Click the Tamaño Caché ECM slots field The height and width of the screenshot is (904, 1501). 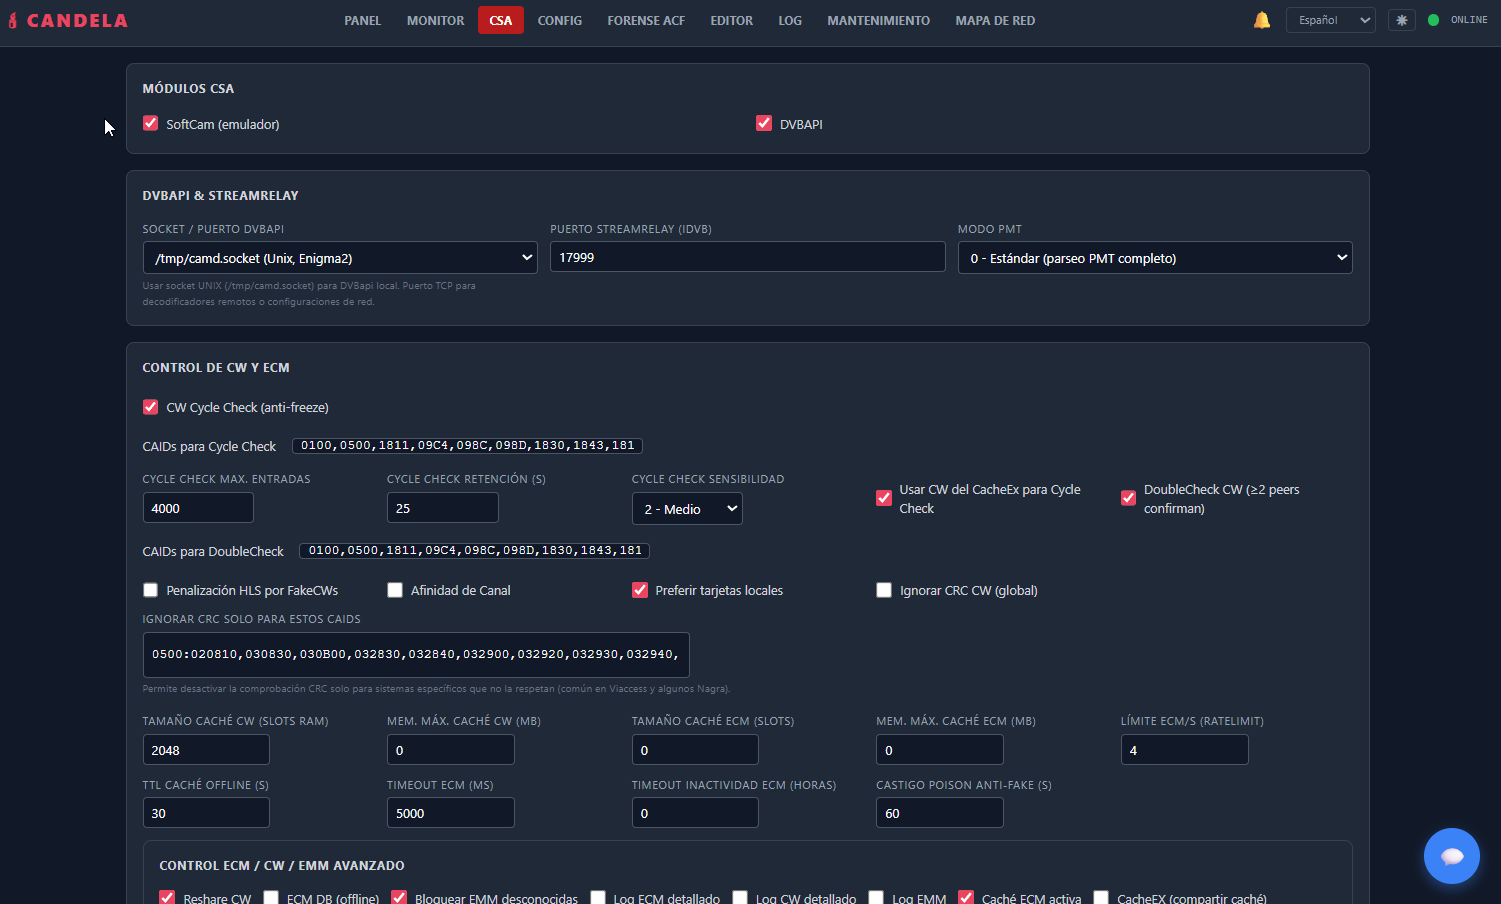point(695,750)
